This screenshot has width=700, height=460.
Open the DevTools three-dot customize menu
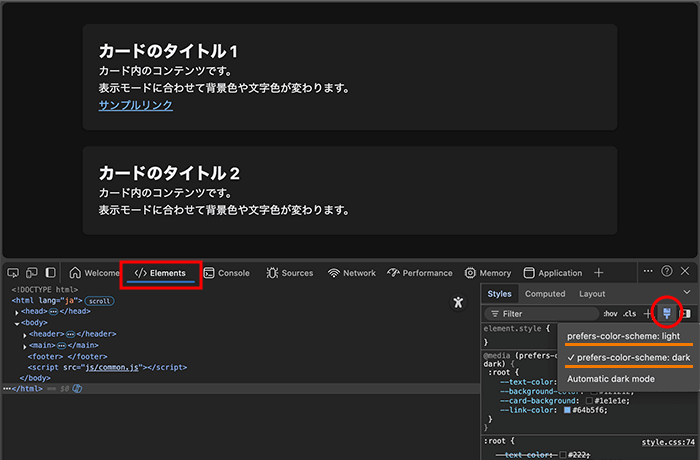coord(648,271)
